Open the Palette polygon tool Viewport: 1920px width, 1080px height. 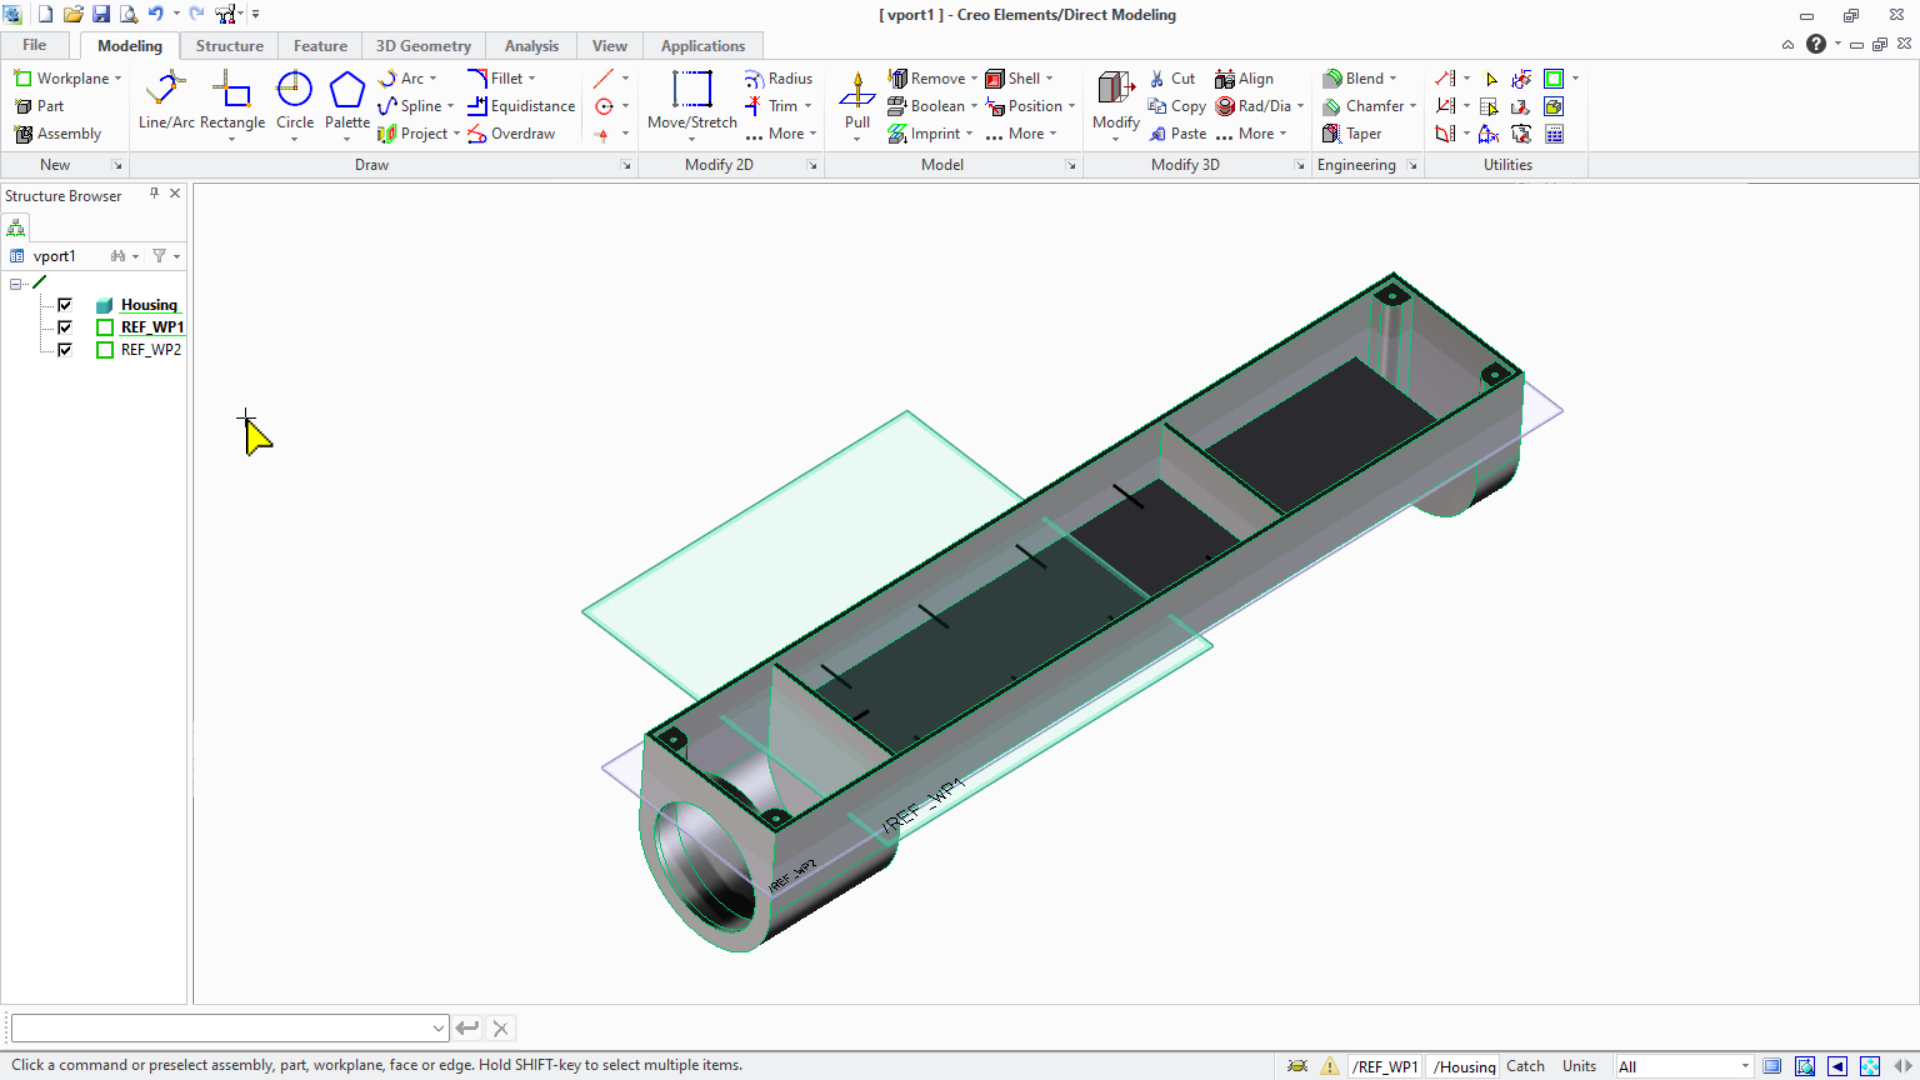347,100
